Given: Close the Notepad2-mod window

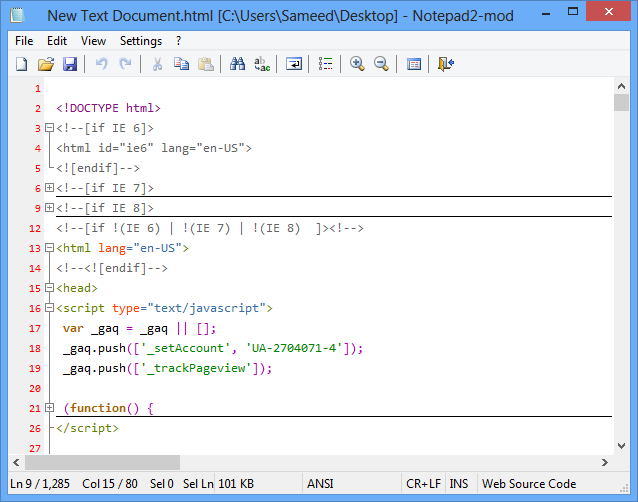Looking at the screenshot, I should (x=608, y=11).
